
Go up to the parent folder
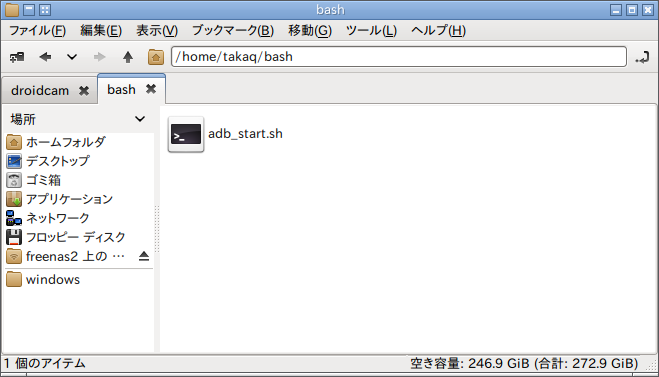tap(128, 57)
